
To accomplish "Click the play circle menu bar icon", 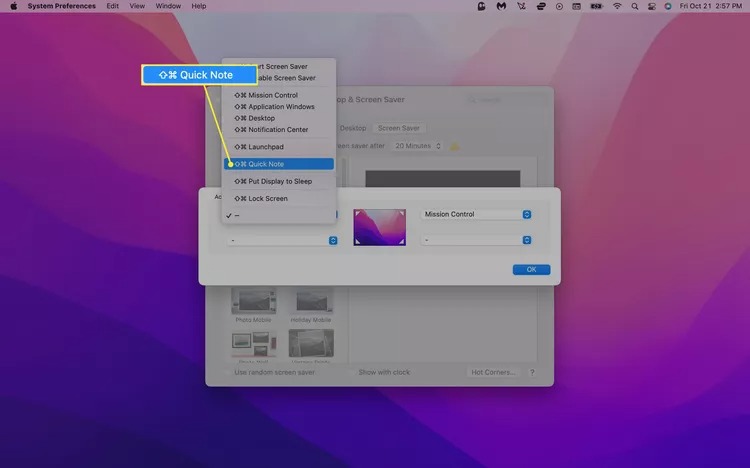I will tap(559, 6).
